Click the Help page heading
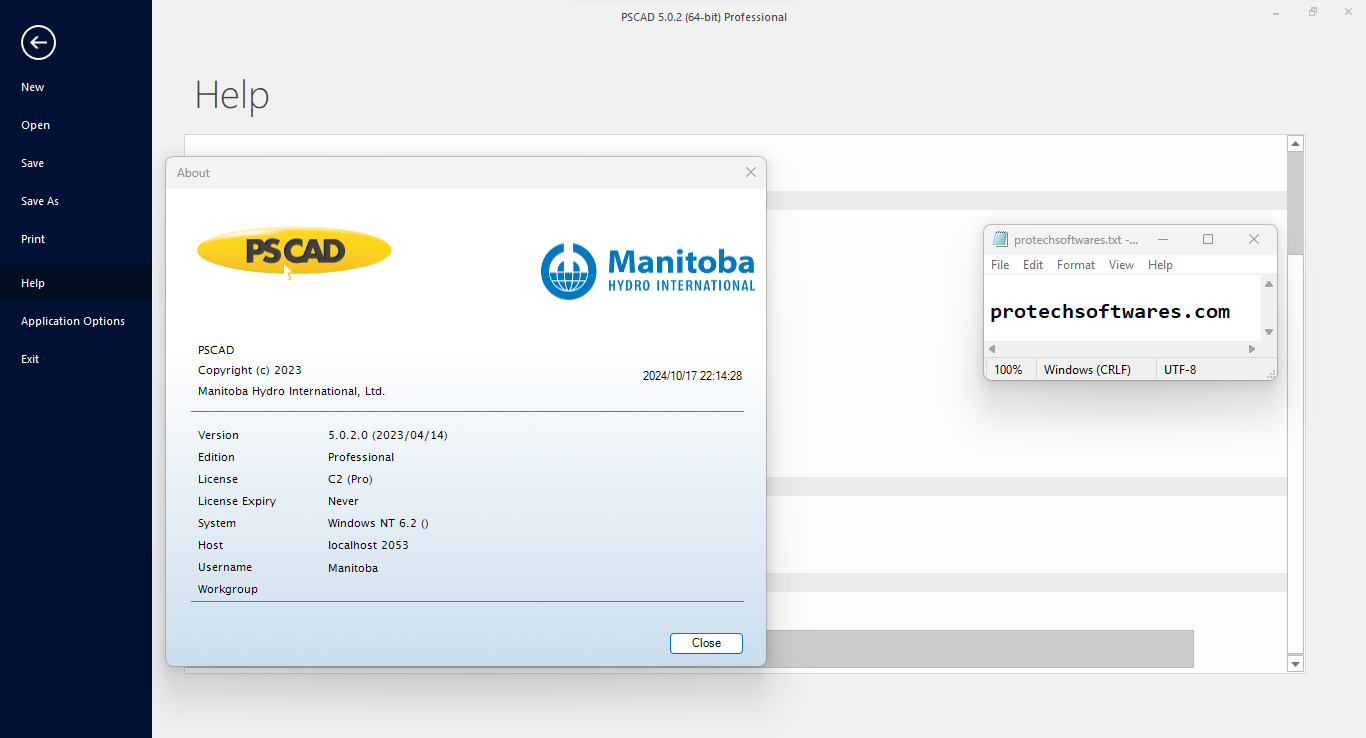This screenshot has width=1366, height=738. click(232, 95)
